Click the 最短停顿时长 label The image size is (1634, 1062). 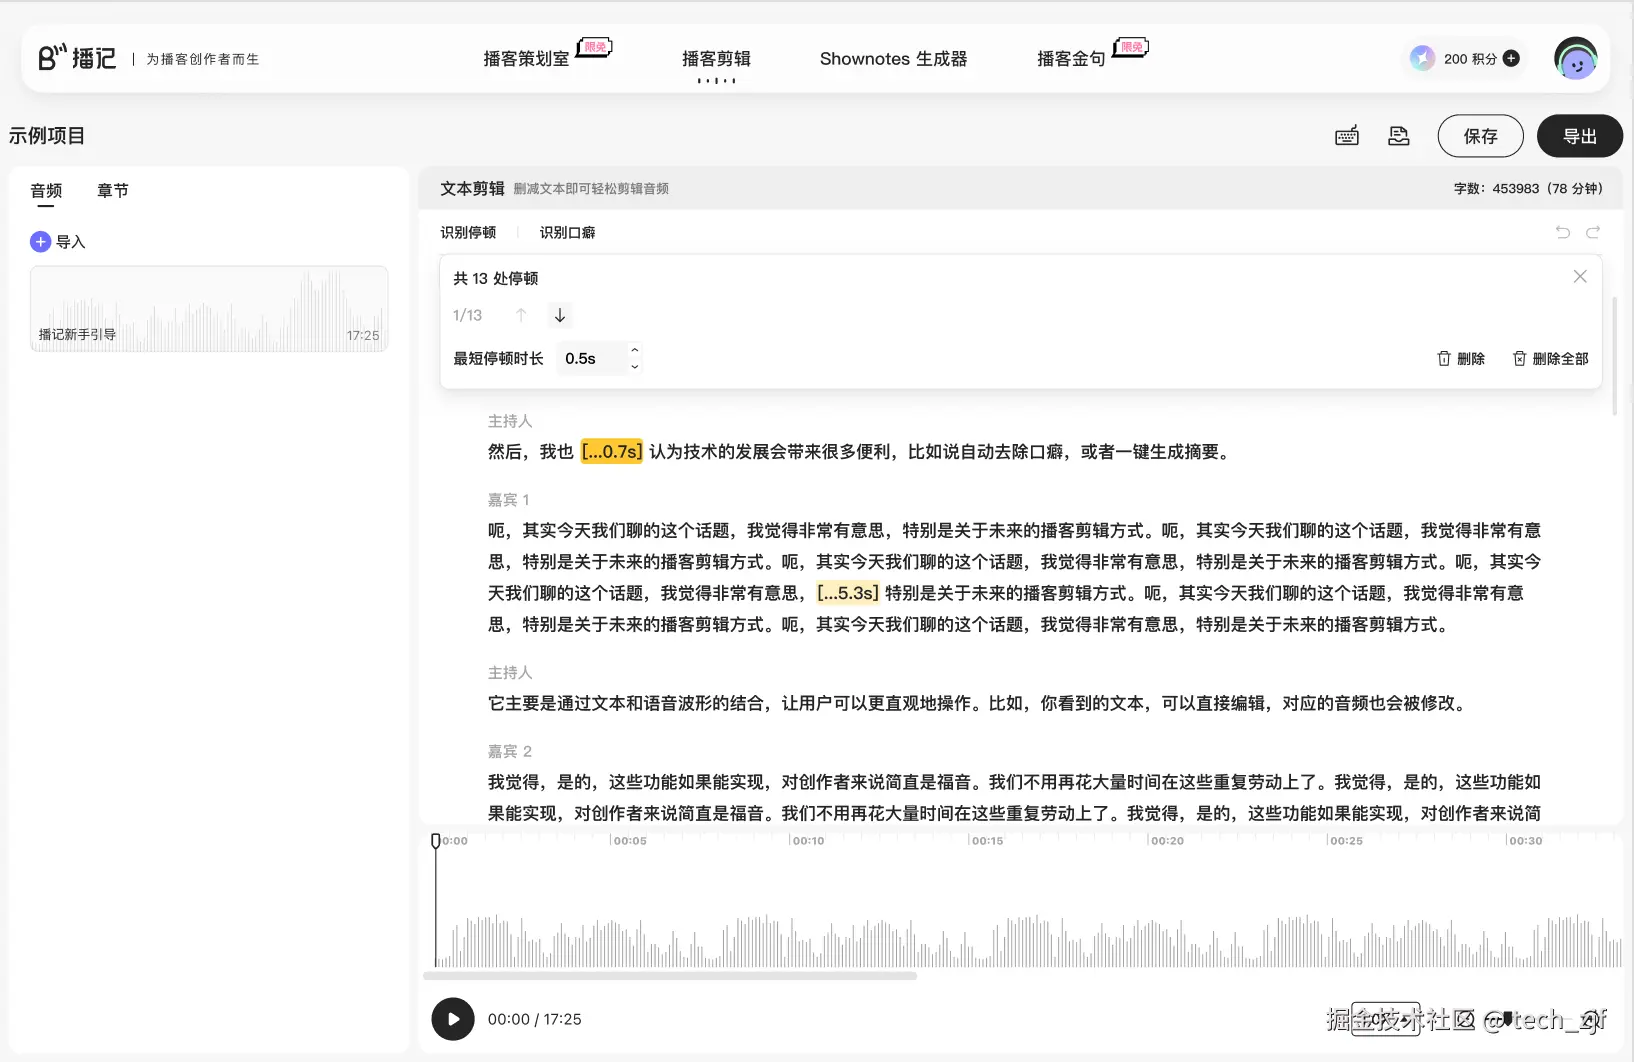click(x=498, y=358)
